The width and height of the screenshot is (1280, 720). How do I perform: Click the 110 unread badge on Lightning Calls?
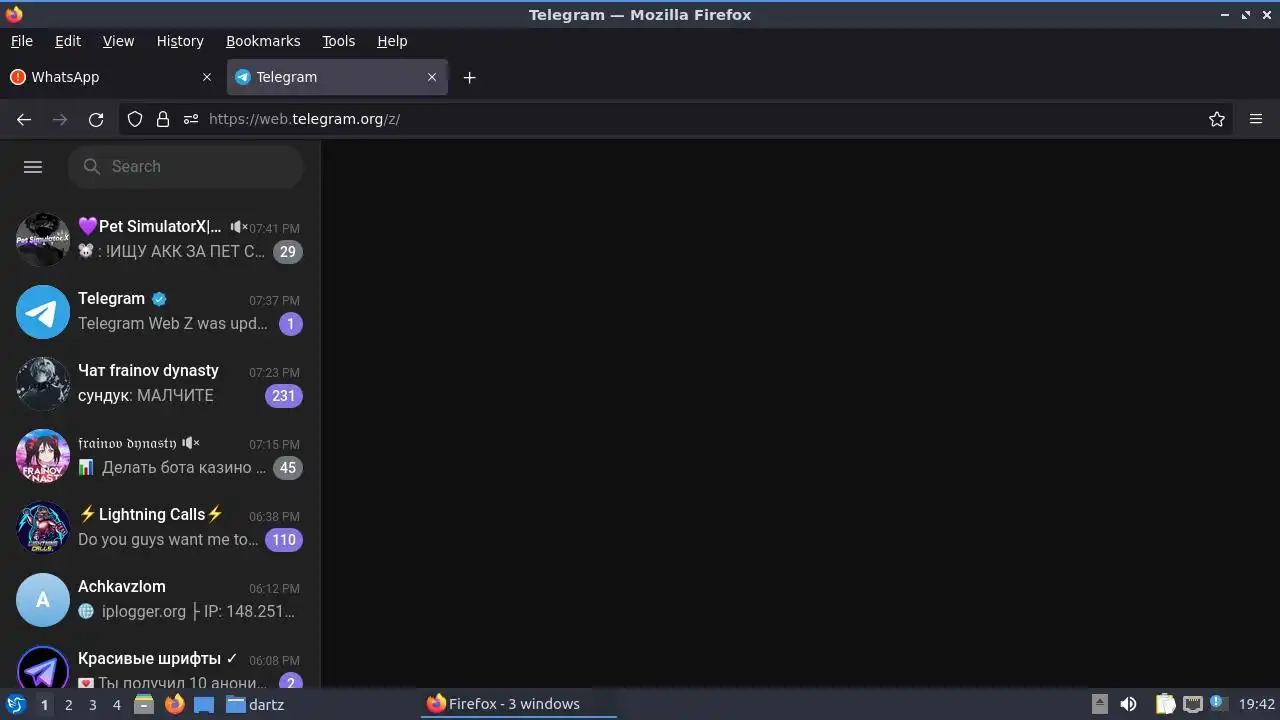pos(284,540)
